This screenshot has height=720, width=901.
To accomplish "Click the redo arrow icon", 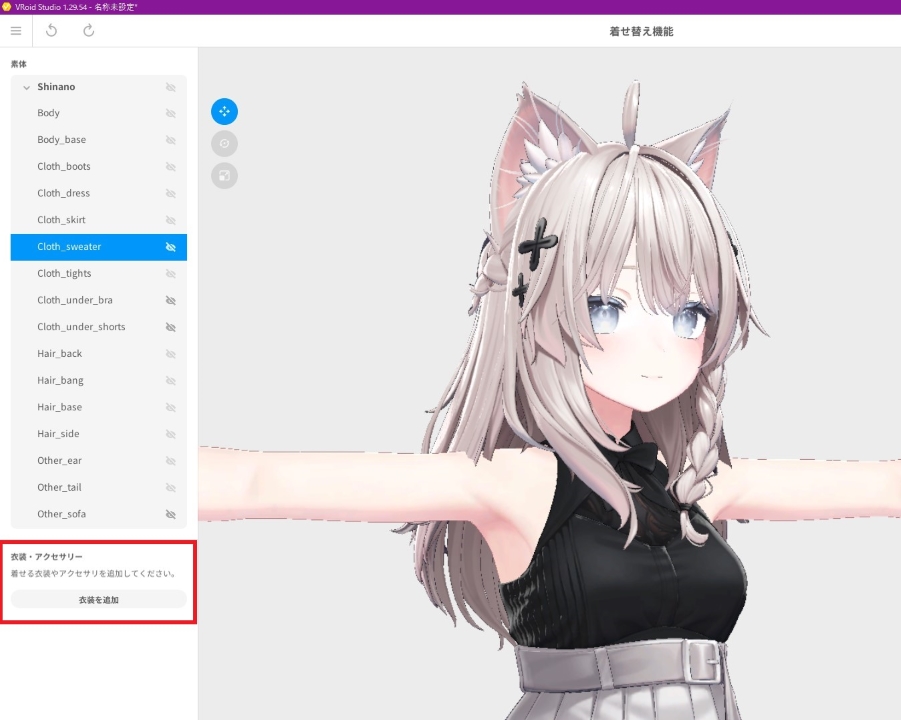I will pyautogui.click(x=88, y=30).
